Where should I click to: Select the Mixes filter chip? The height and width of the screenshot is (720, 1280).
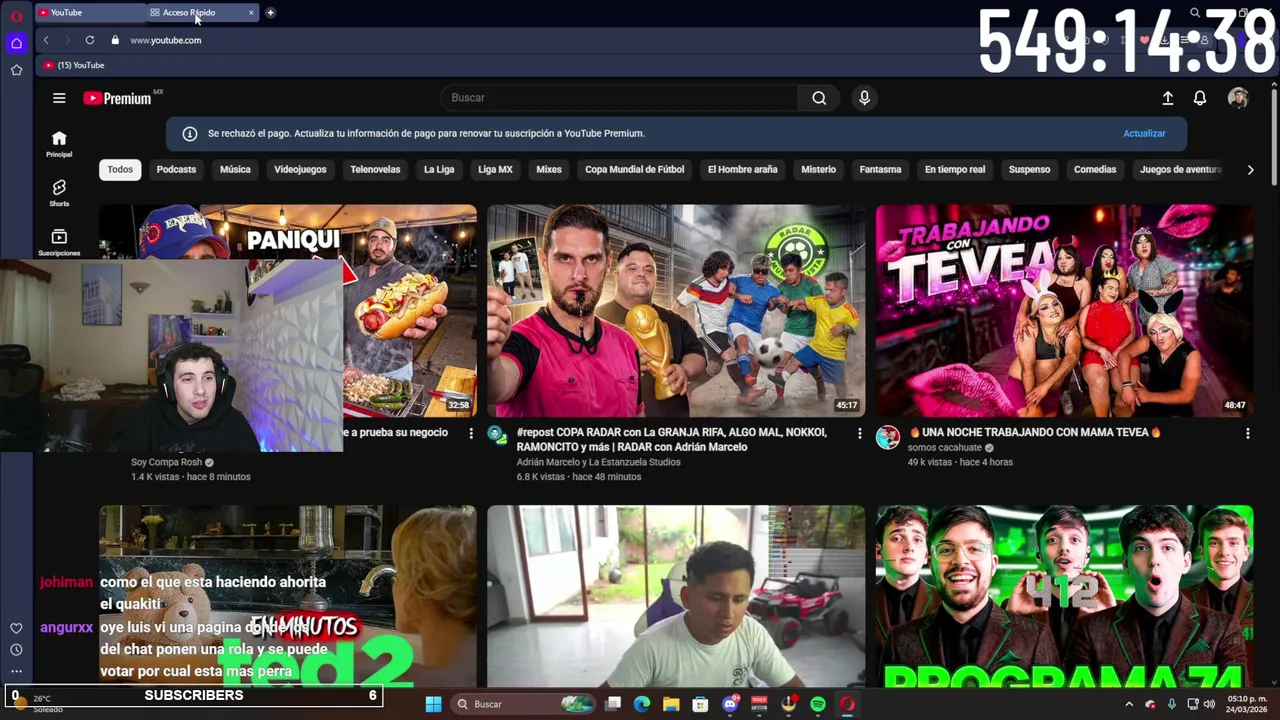click(549, 170)
